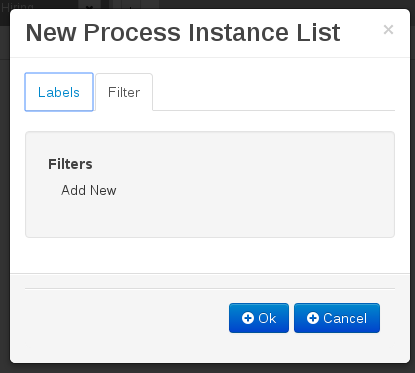
Task: Click the plus icon on Ok button
Action: [x=248, y=318]
